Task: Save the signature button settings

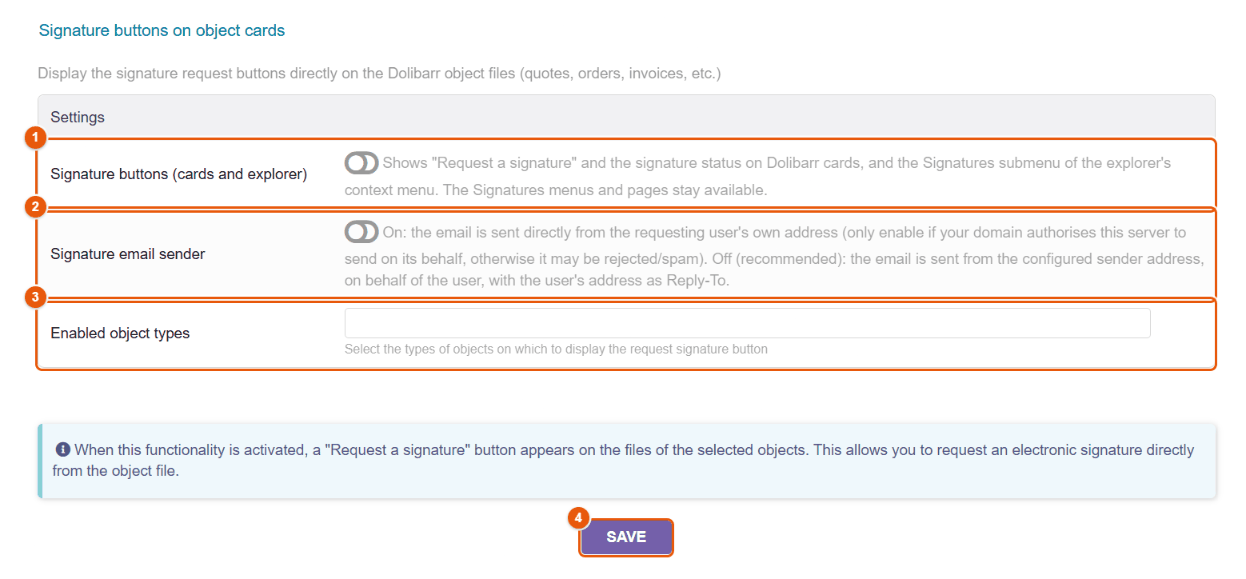Action: 626,537
